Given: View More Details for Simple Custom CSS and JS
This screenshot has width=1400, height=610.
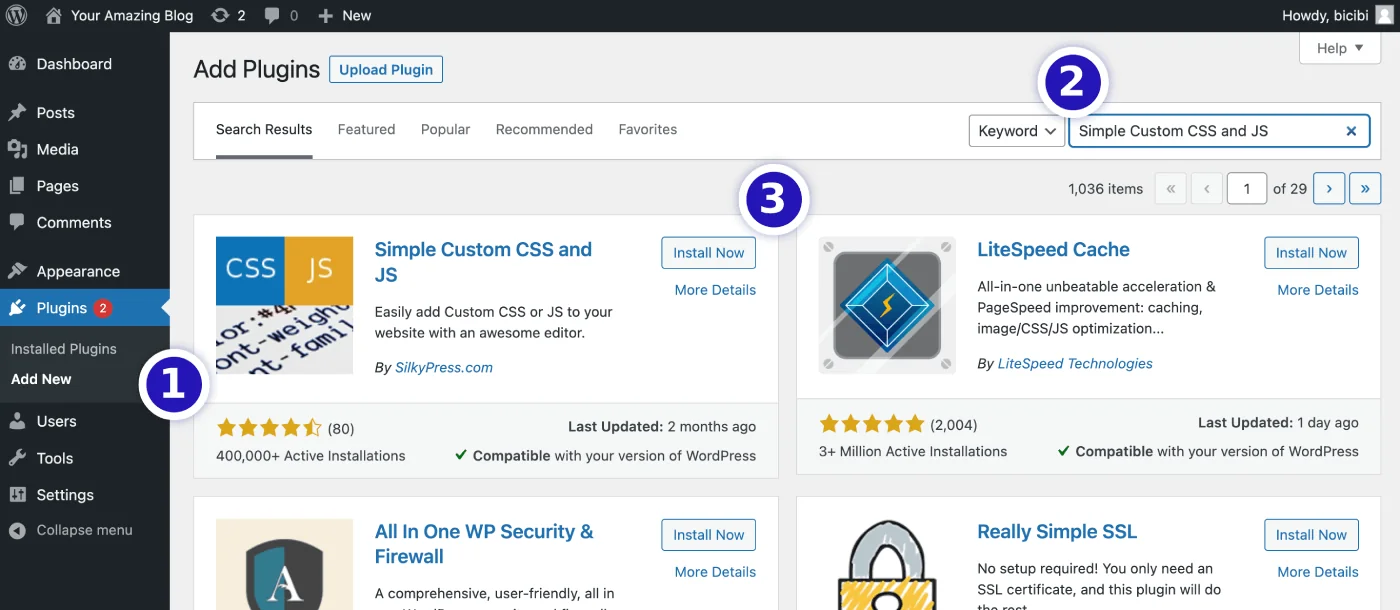Looking at the screenshot, I should pos(715,290).
